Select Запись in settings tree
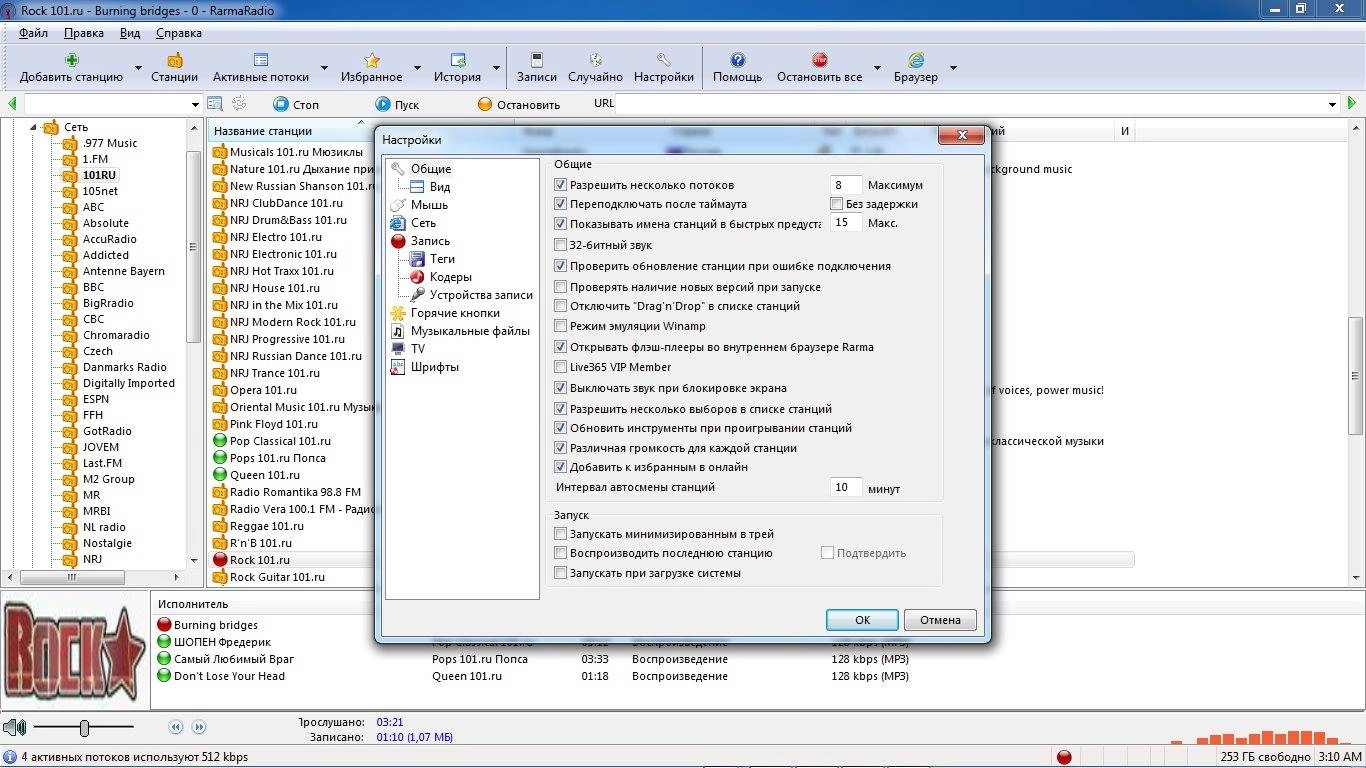 coord(430,241)
